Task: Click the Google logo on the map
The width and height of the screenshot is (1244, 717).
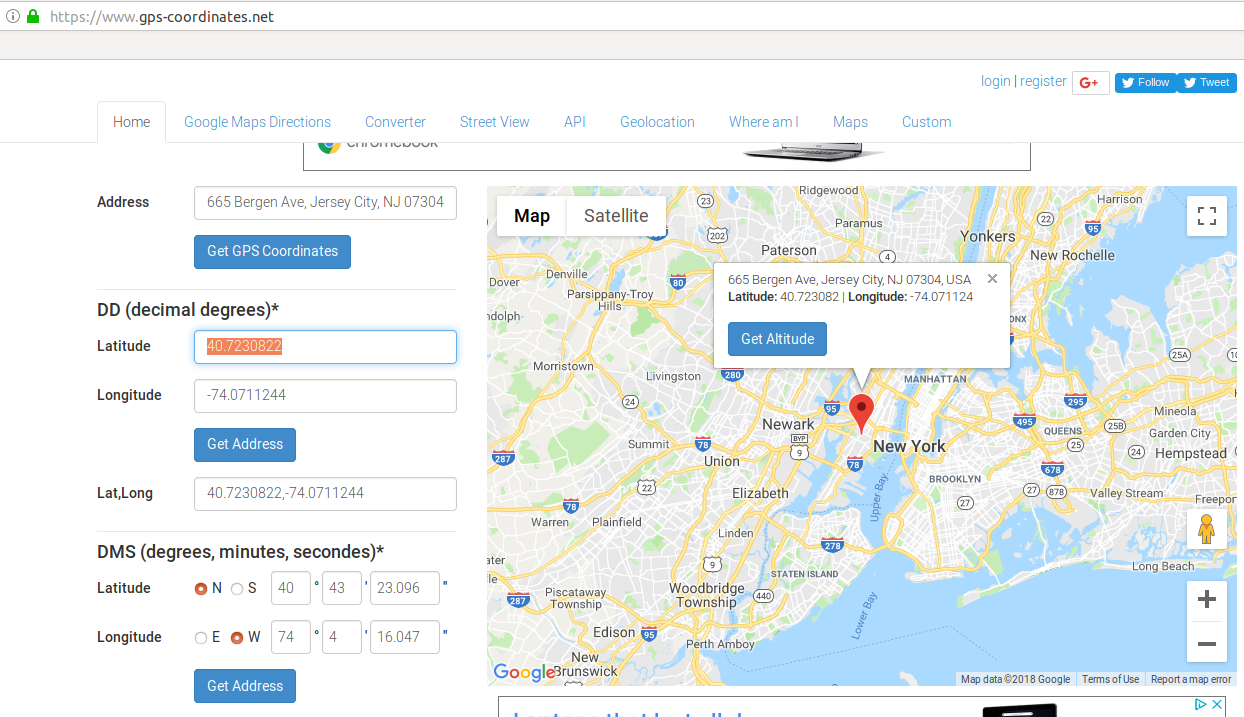Action: pos(524,672)
